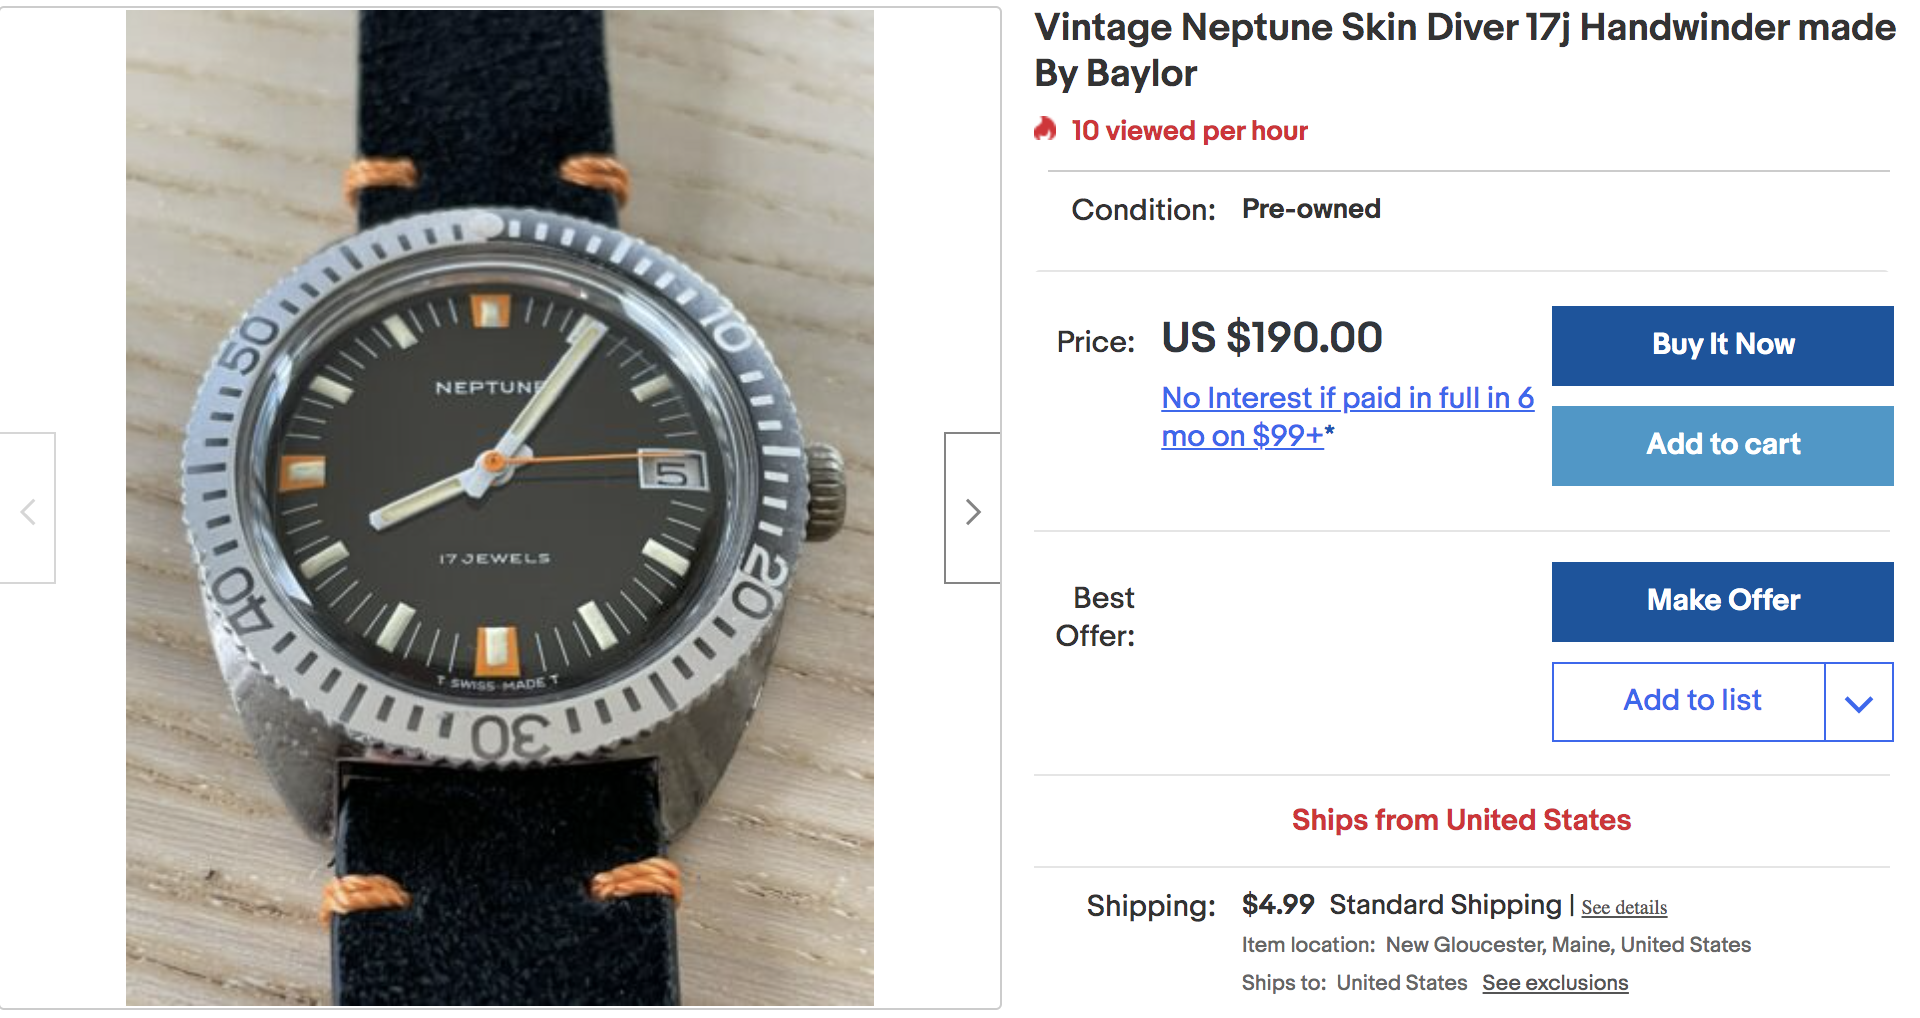
Task: View the See exclusions link
Action: (x=1555, y=983)
